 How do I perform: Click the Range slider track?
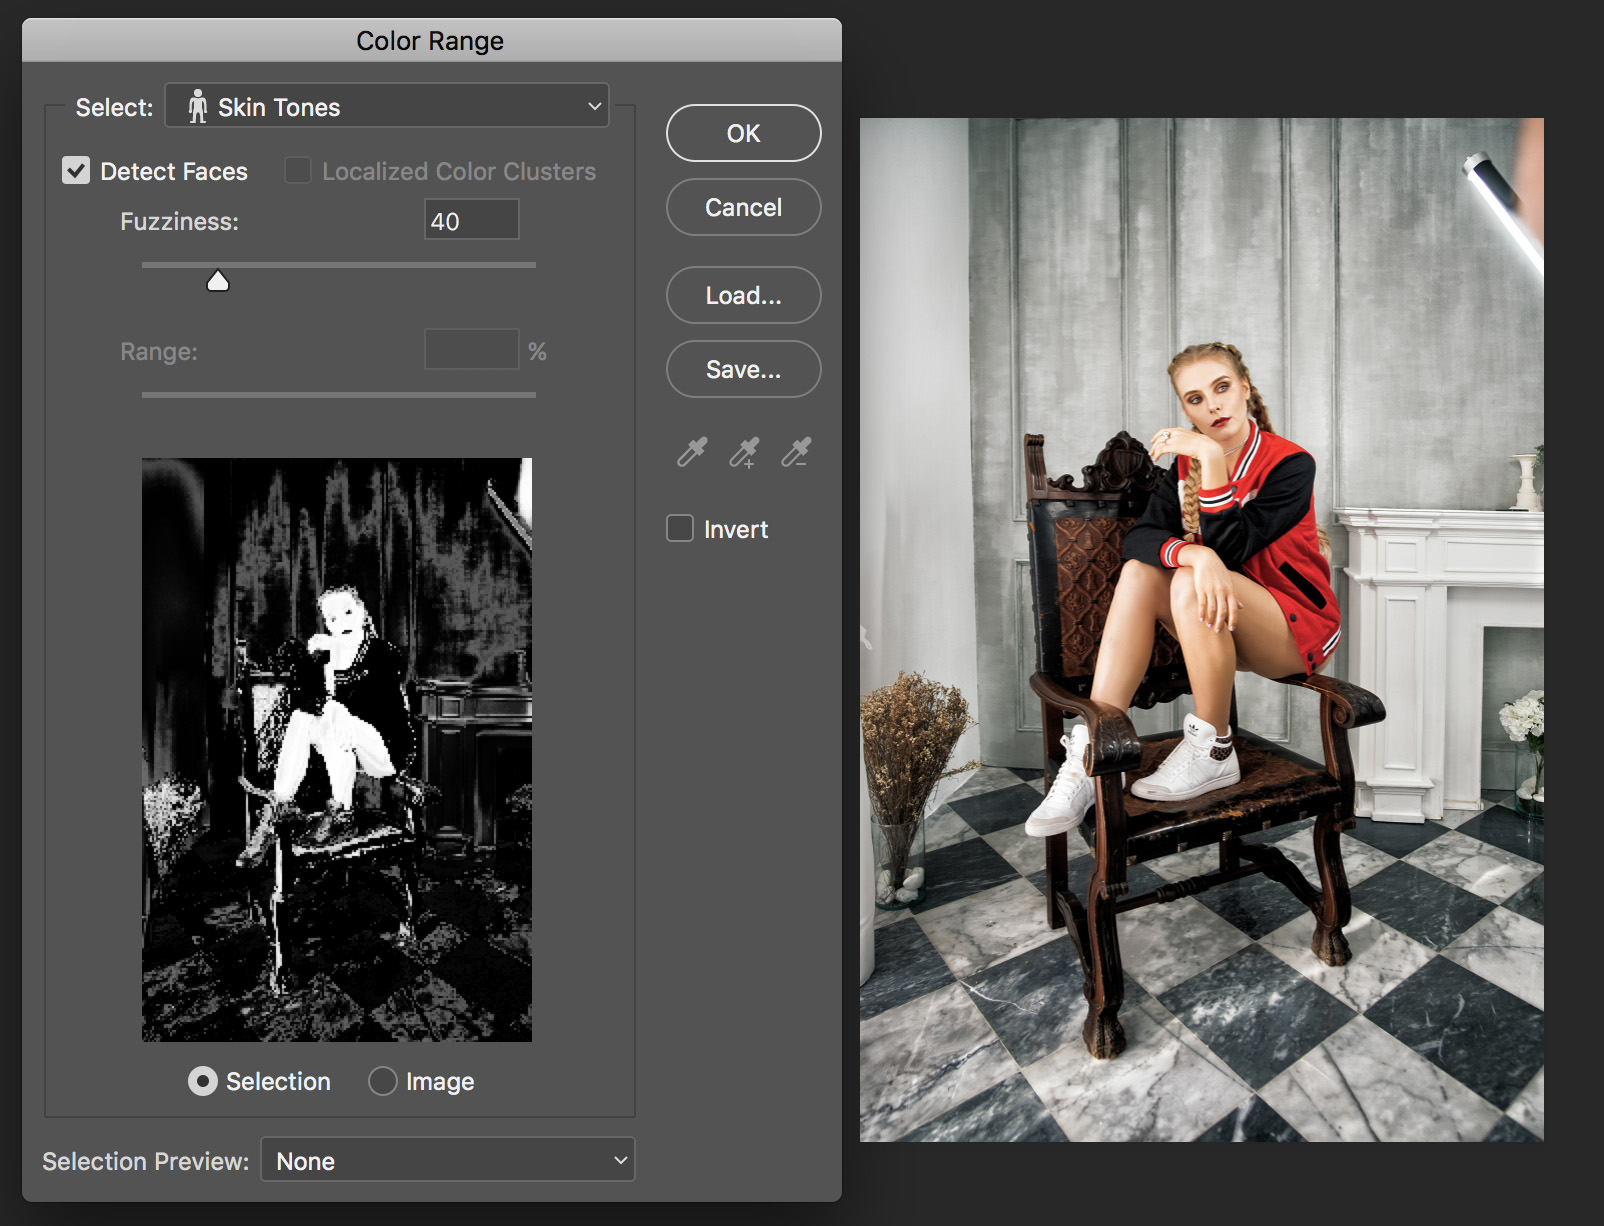click(x=338, y=395)
